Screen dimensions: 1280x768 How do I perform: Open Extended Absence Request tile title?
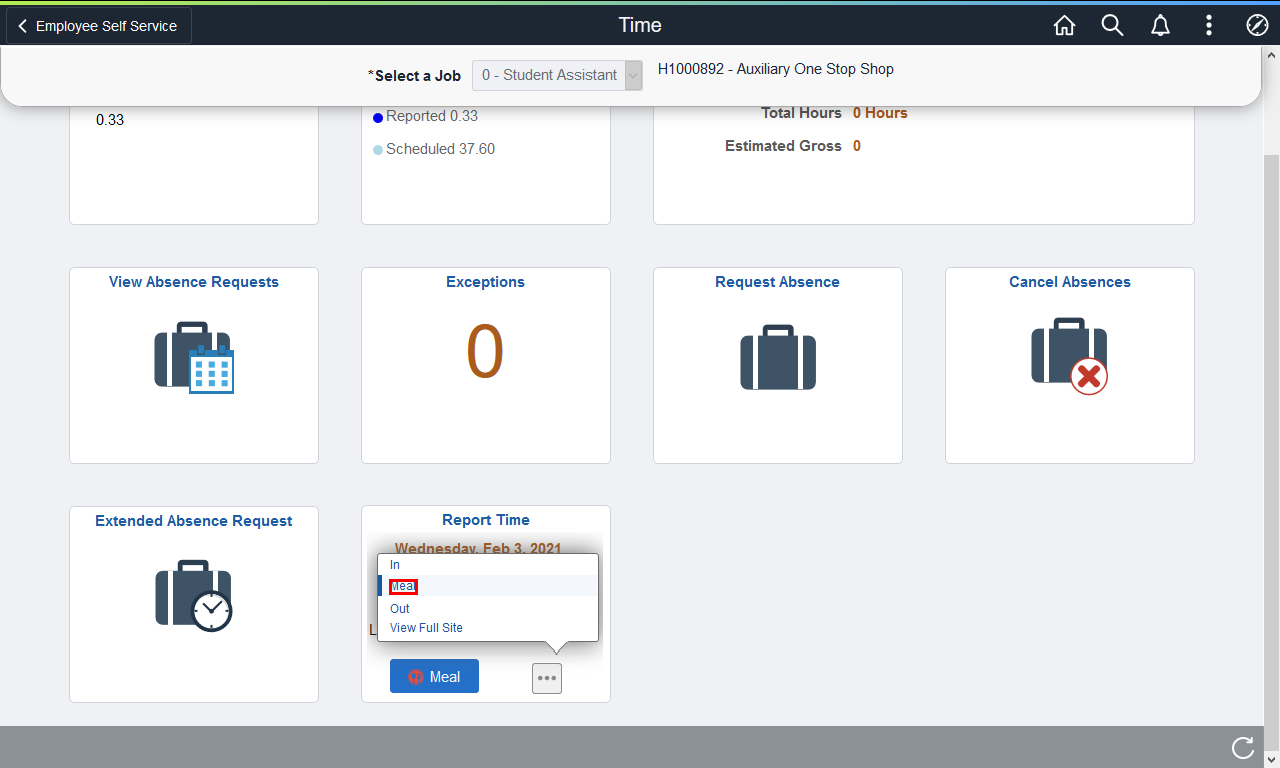pos(194,521)
